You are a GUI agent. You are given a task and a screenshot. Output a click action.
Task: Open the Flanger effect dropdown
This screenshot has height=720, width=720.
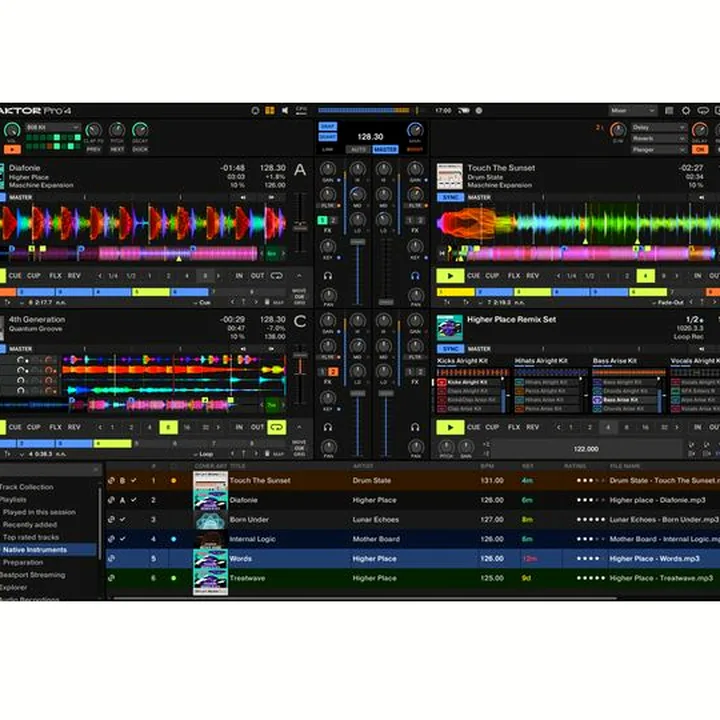coord(658,149)
